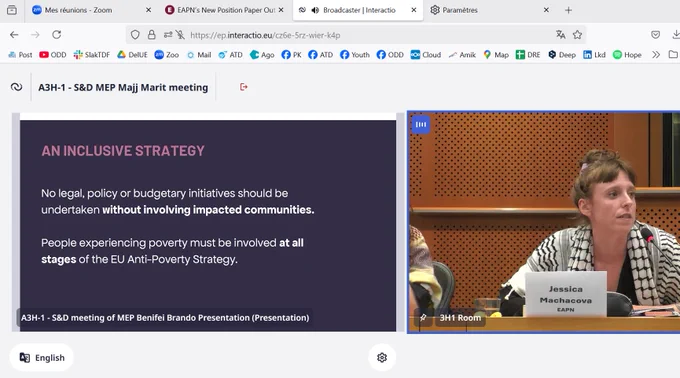Close the Paramètres tab
The height and width of the screenshot is (378, 680).
[x=546, y=10]
